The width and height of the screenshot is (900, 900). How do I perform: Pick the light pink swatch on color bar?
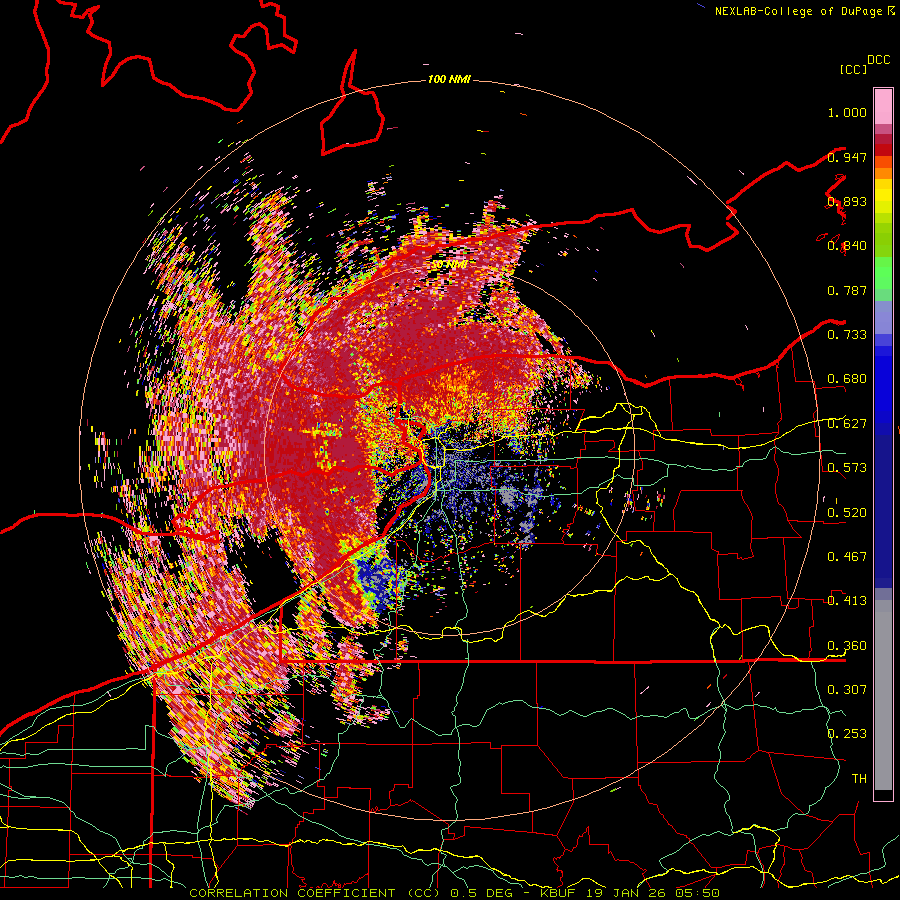click(x=883, y=107)
